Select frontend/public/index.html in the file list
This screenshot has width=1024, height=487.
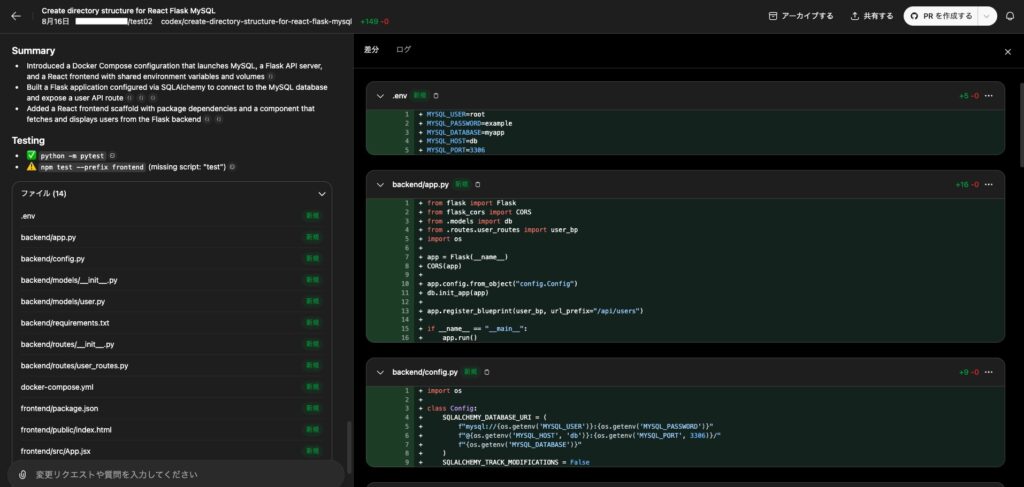pyautogui.click(x=172, y=430)
